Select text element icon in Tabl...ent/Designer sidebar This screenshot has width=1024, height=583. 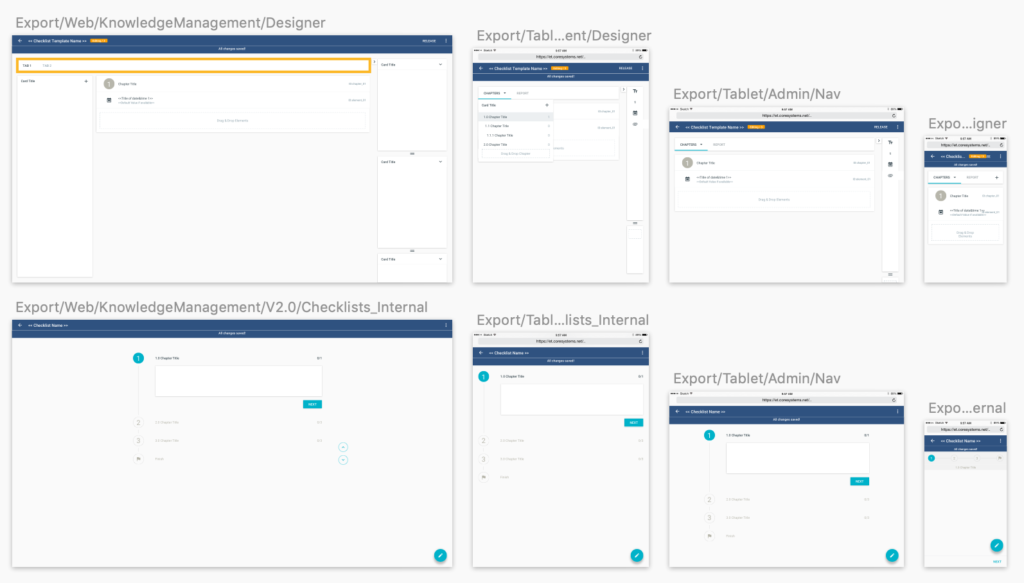635,91
